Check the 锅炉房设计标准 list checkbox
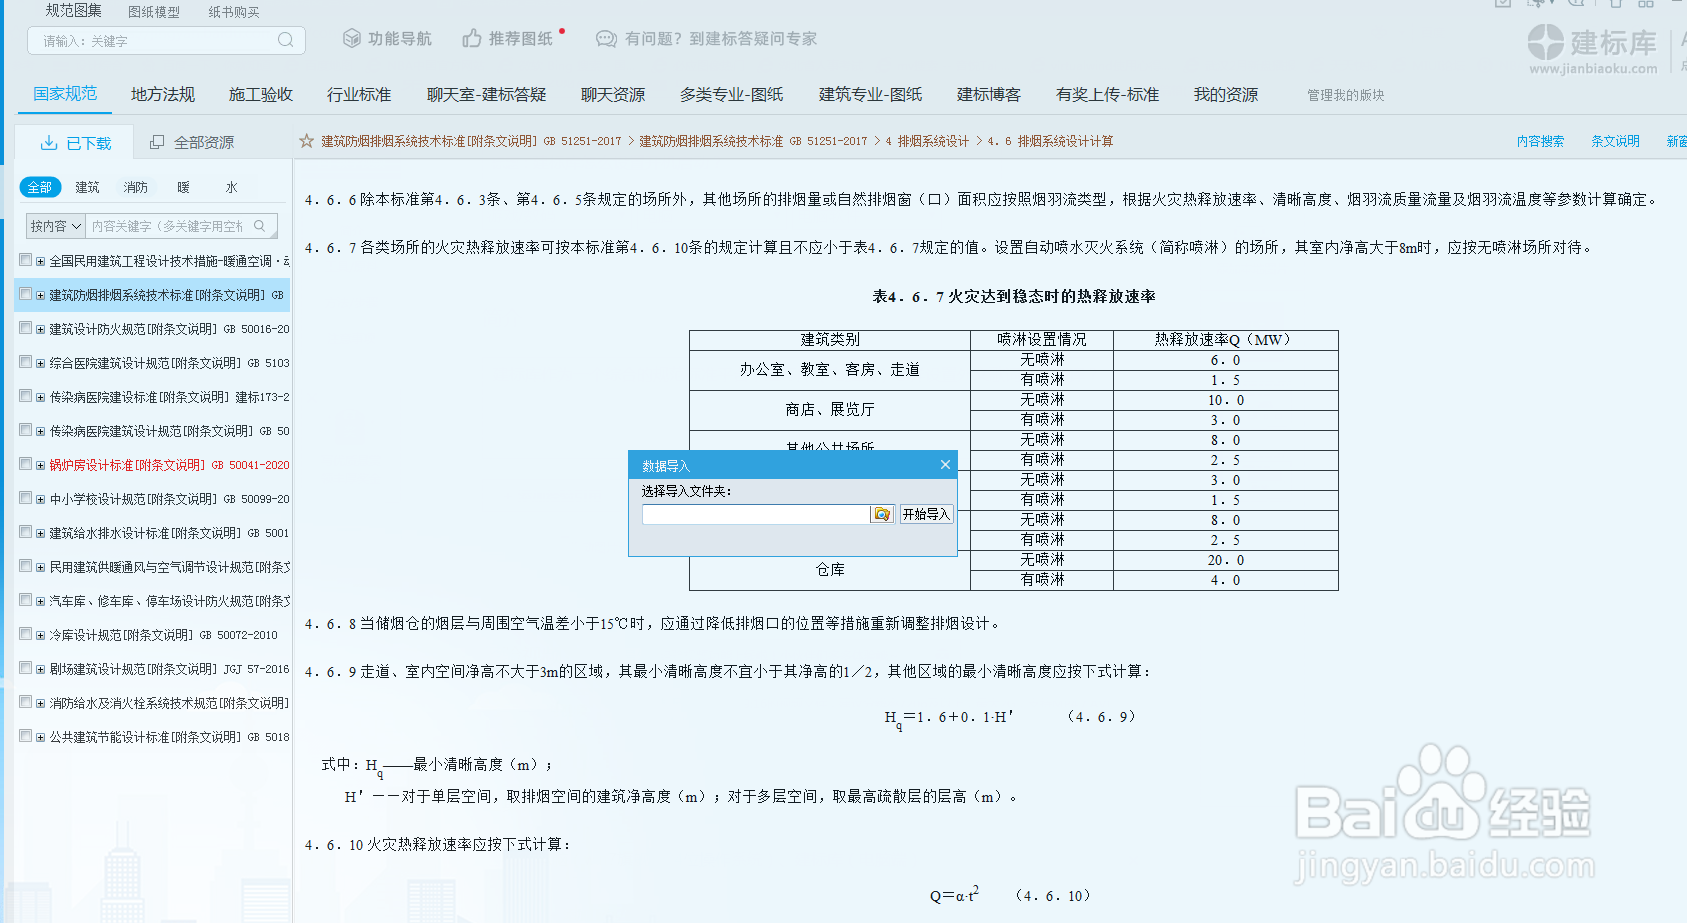 click(25, 464)
